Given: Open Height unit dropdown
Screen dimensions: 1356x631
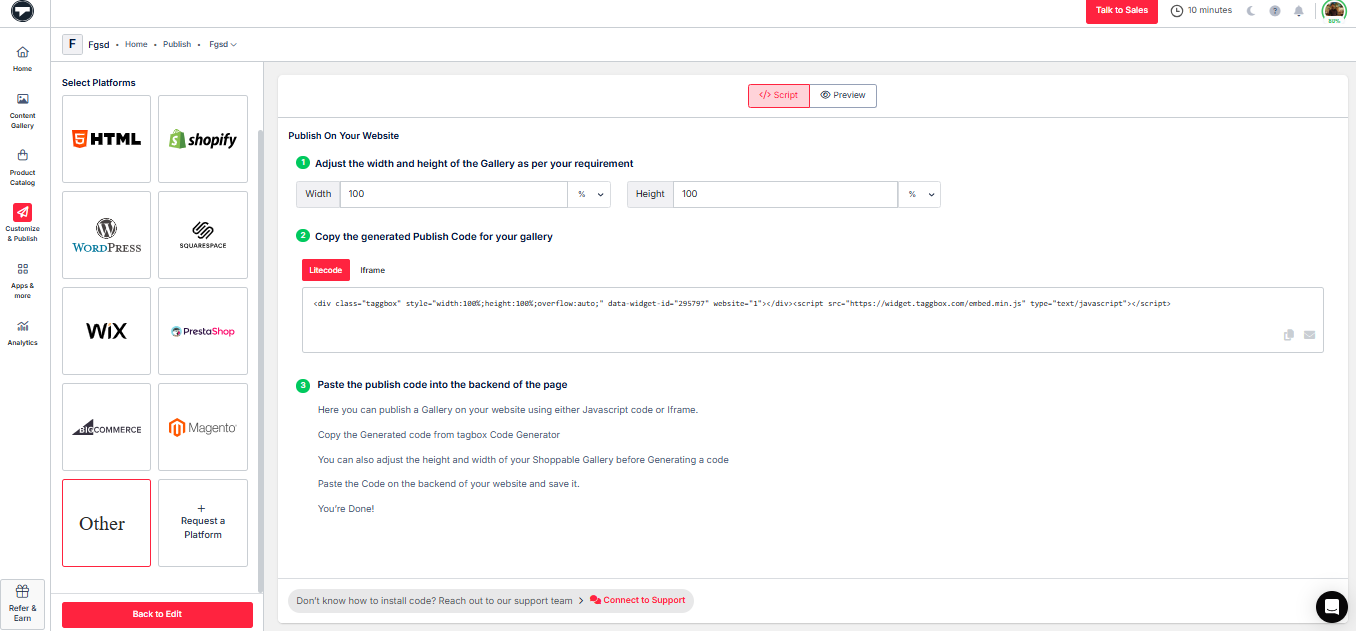Looking at the screenshot, I should tap(919, 194).
